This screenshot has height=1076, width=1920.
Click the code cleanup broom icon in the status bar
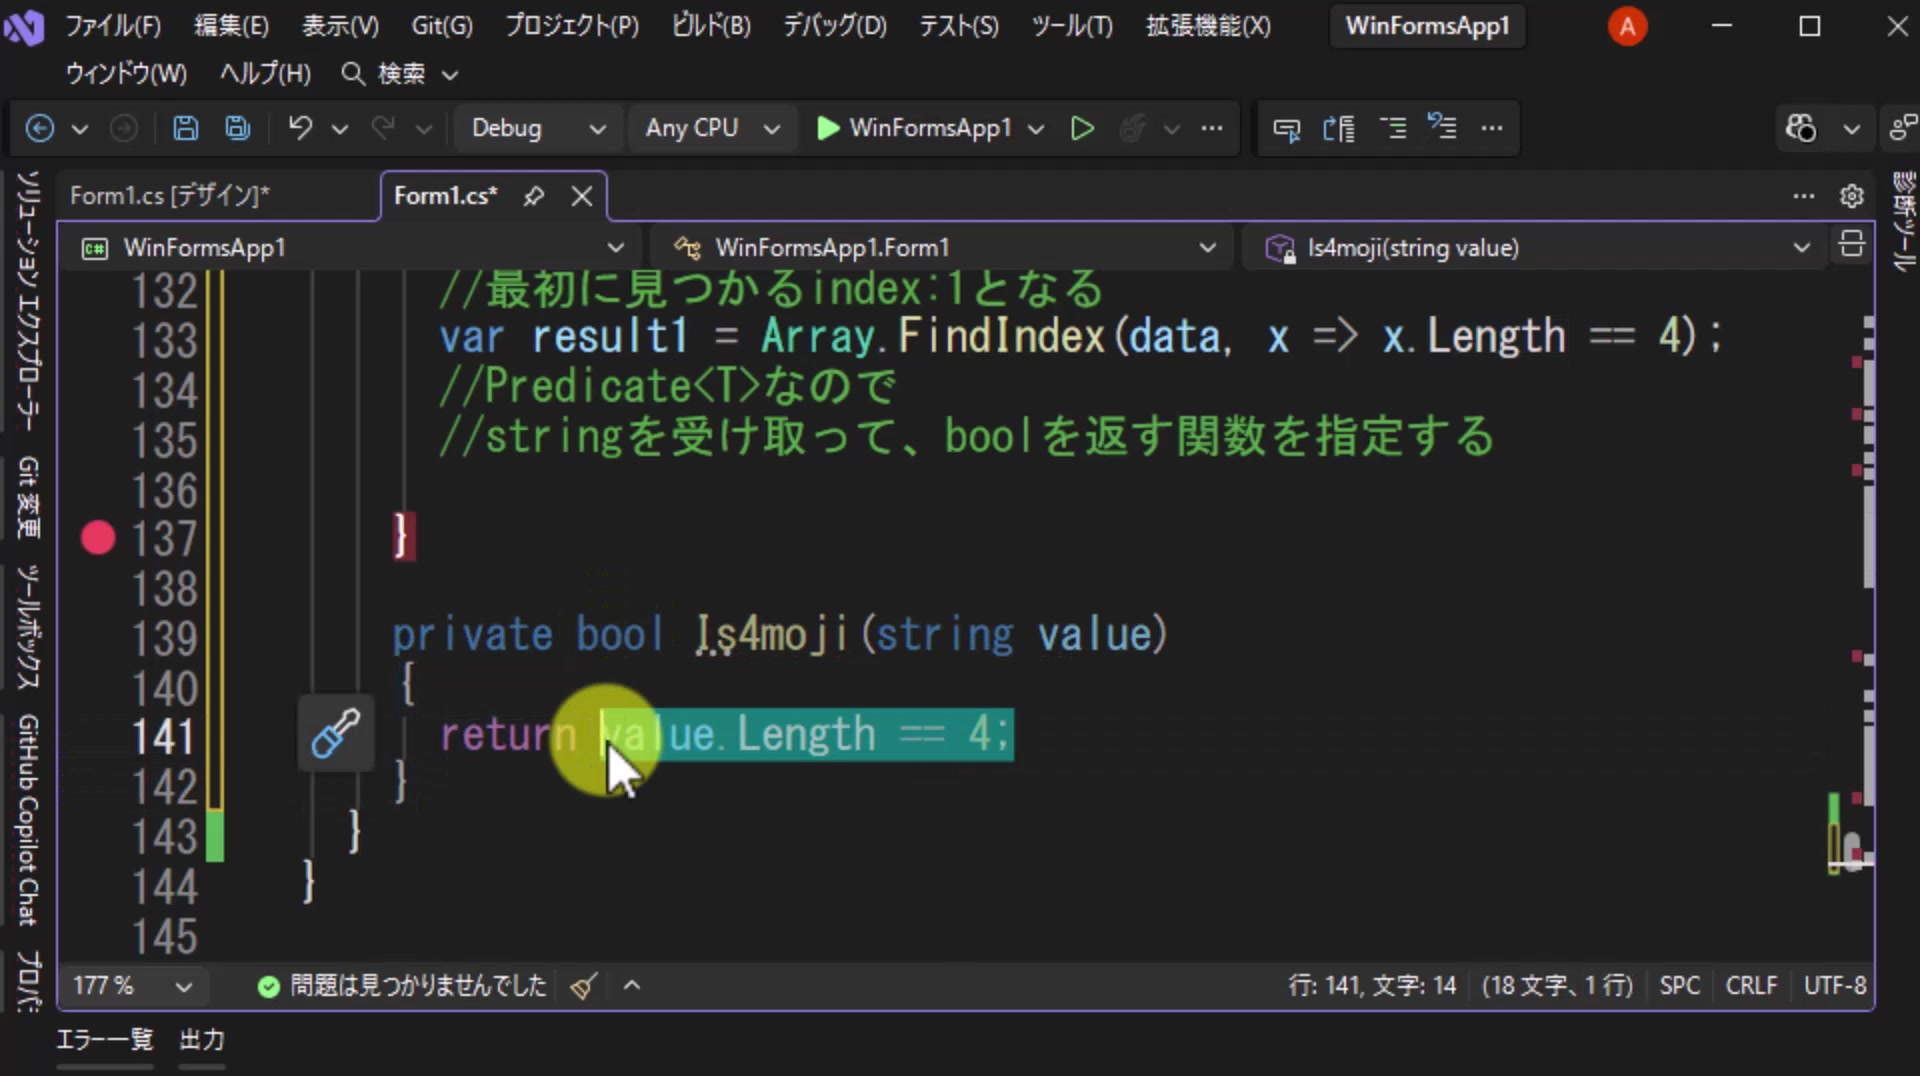click(584, 986)
